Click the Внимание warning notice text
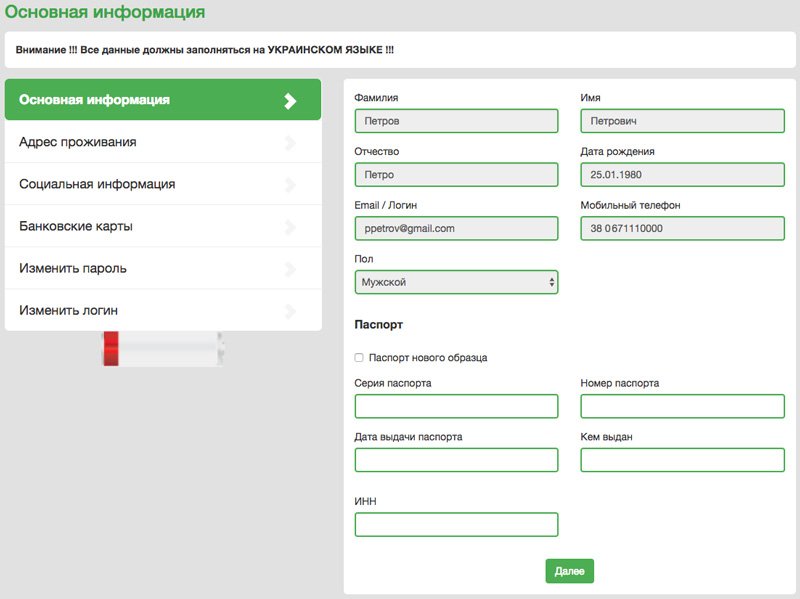The height and width of the screenshot is (599, 800). point(205,50)
